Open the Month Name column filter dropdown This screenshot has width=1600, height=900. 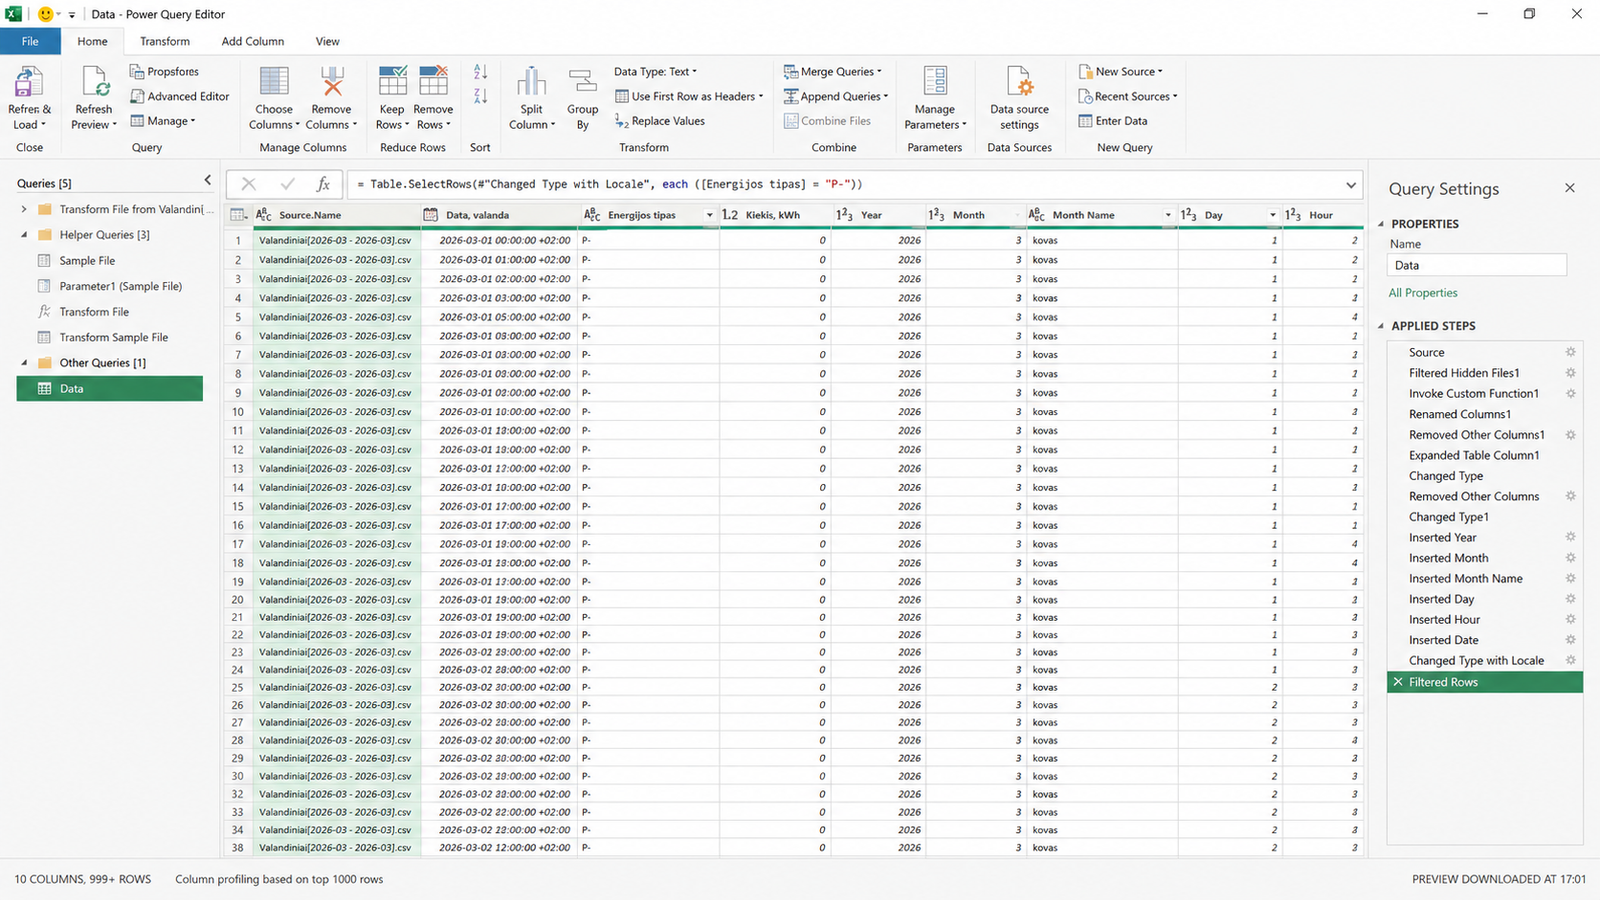1167,215
